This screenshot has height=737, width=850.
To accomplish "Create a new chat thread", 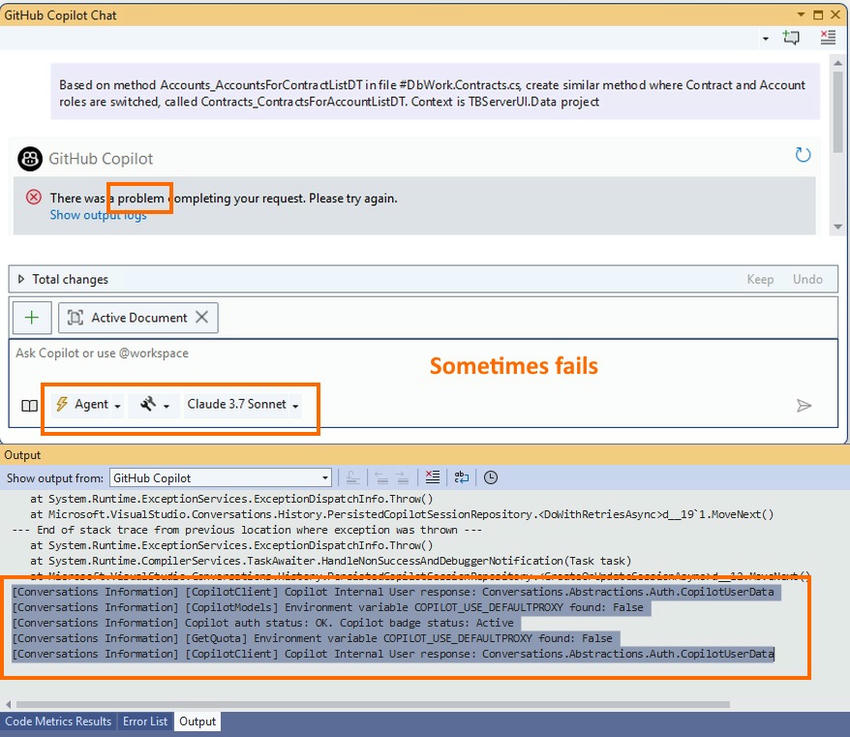I will (x=791, y=38).
